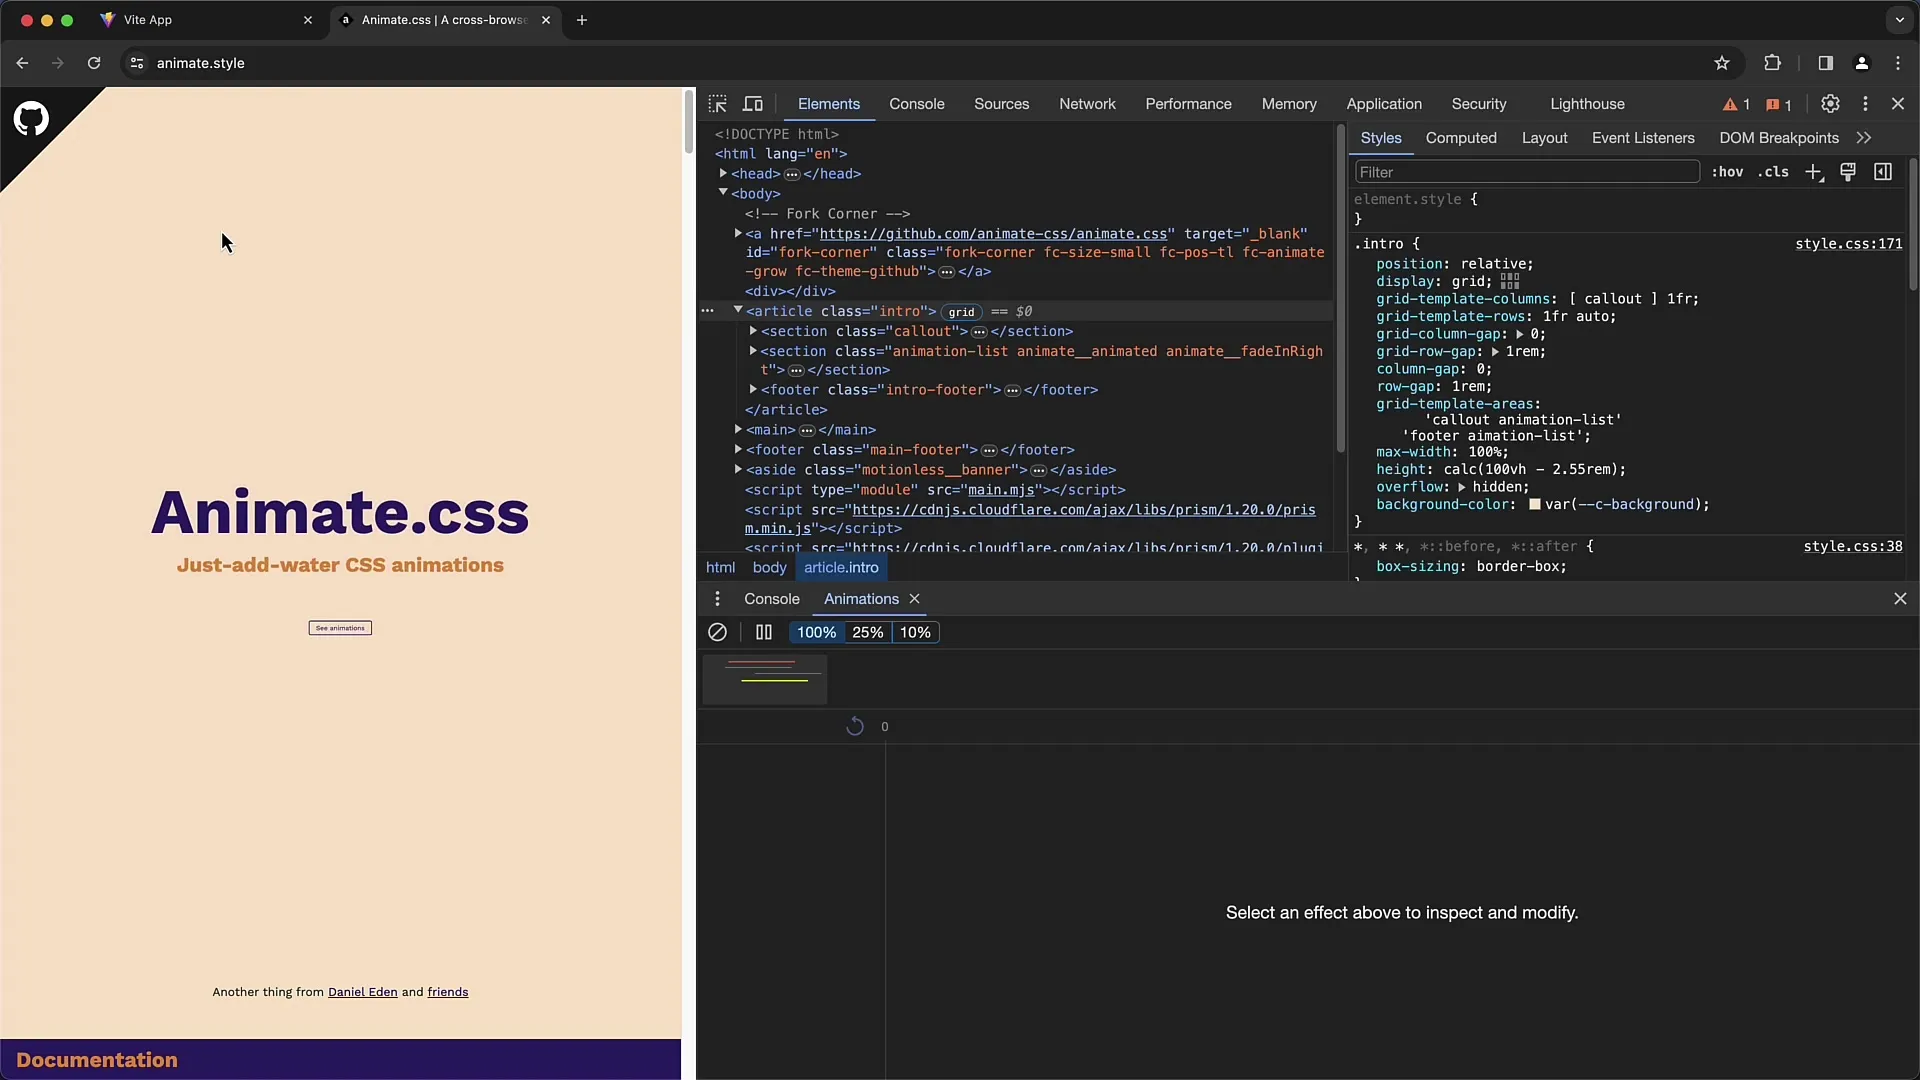This screenshot has height=1080, width=1920.
Task: Click the 'friends' hyperlink
Action: (x=448, y=992)
